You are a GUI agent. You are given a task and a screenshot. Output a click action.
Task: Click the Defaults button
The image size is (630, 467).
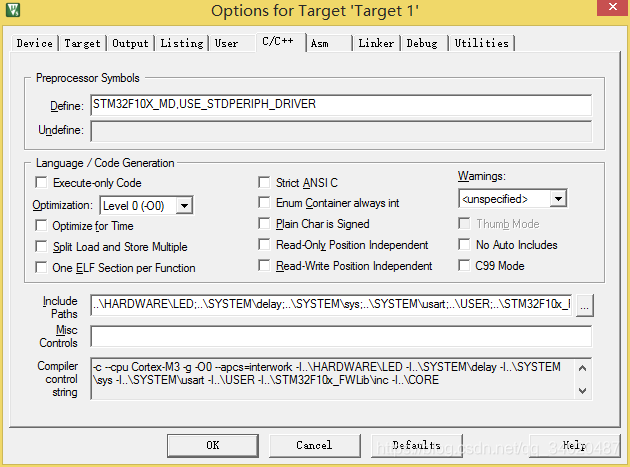tap(416, 445)
